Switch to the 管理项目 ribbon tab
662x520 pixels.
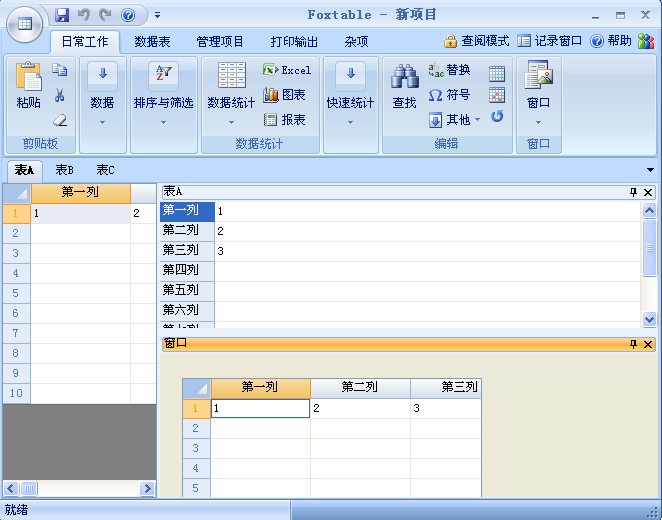pyautogui.click(x=220, y=41)
